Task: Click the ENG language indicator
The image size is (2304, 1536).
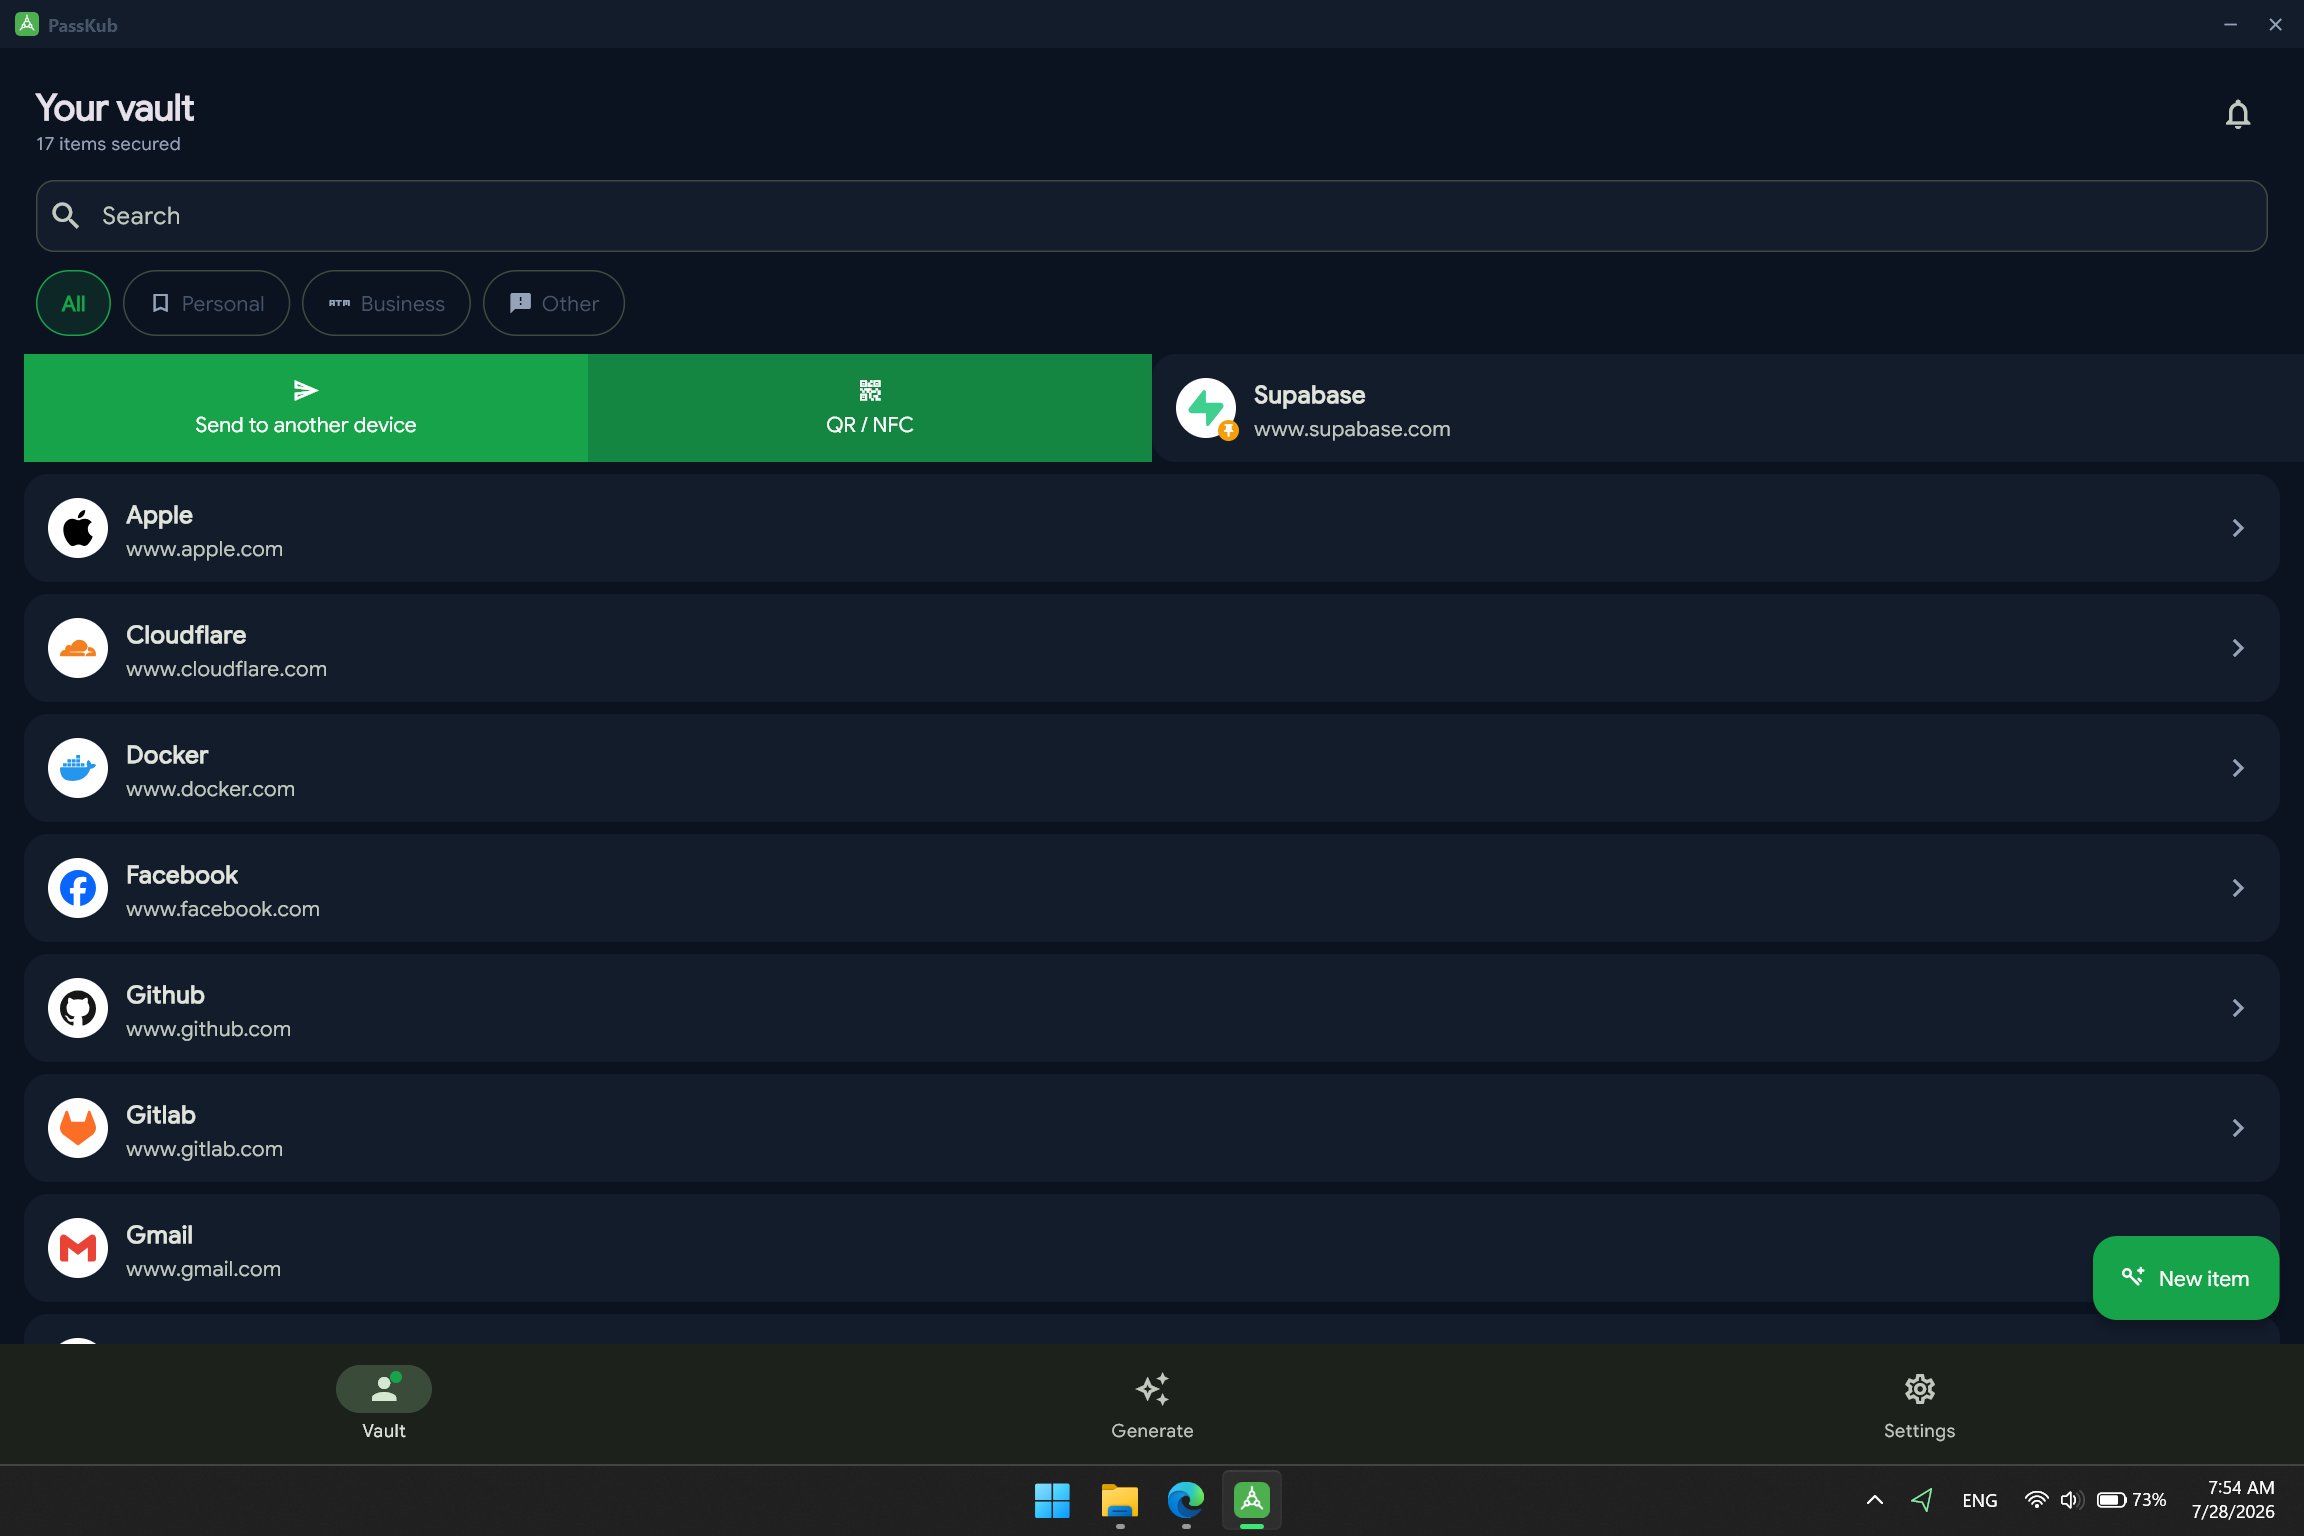Action: tap(1980, 1500)
